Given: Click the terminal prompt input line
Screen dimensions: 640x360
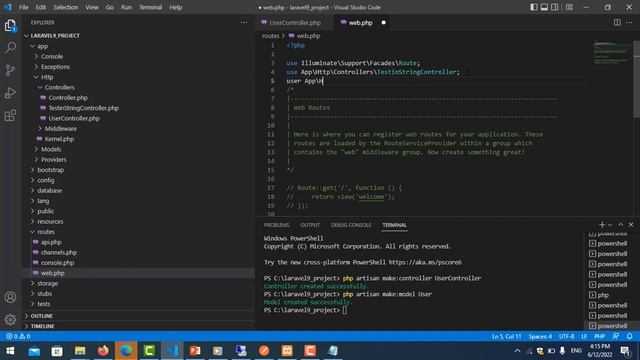Looking at the screenshot, I should pos(344,310).
